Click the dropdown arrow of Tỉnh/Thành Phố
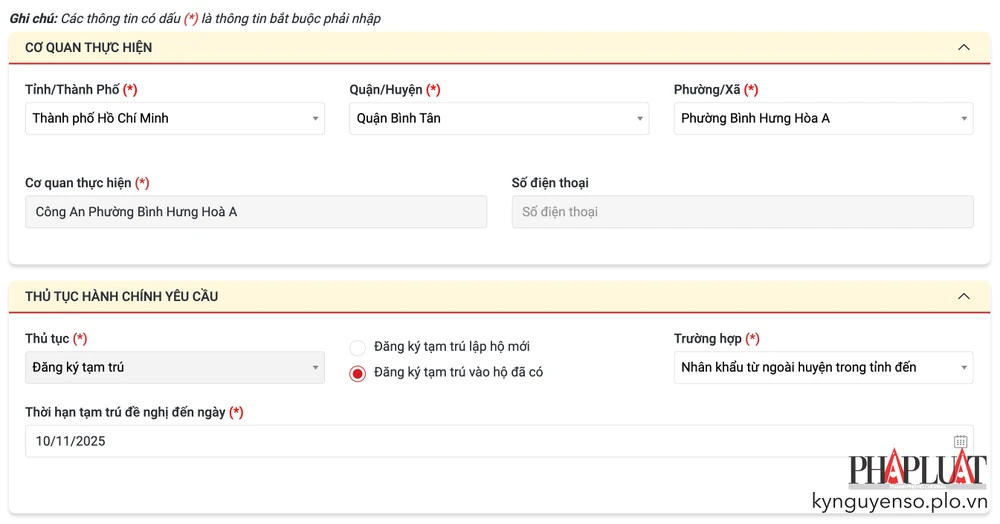Screen dimensions: 1000x524 click(315, 119)
